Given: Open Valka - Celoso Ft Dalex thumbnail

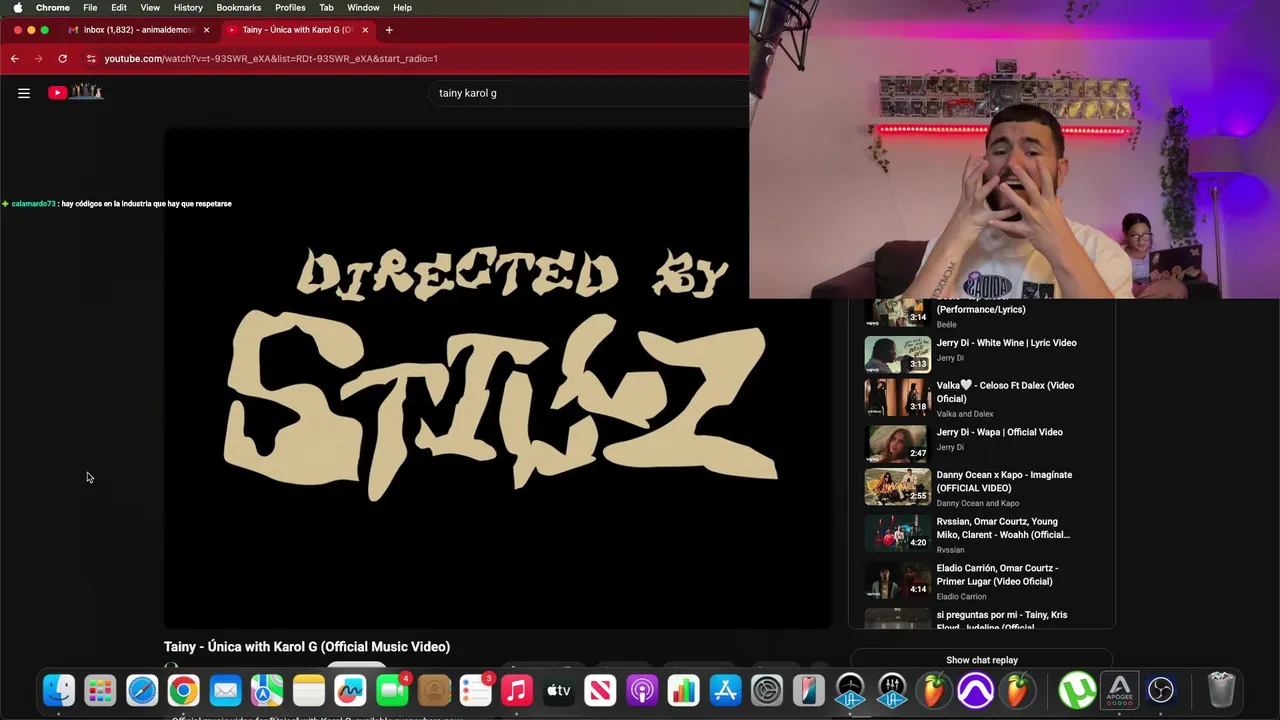Looking at the screenshot, I should (x=897, y=397).
